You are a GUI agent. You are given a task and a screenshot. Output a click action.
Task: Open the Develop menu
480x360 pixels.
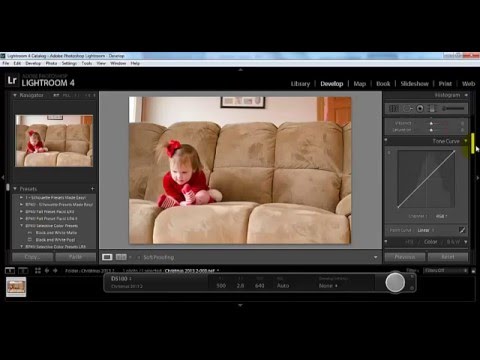click(33, 63)
